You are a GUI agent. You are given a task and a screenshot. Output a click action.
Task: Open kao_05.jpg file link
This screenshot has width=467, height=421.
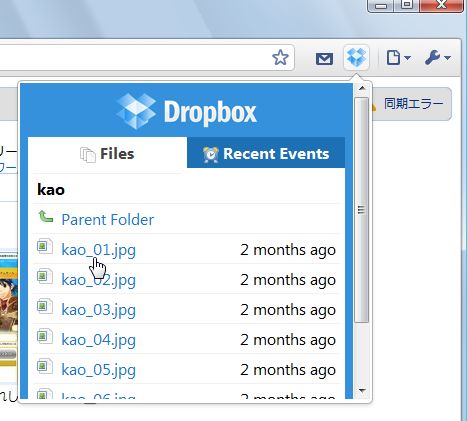point(99,370)
